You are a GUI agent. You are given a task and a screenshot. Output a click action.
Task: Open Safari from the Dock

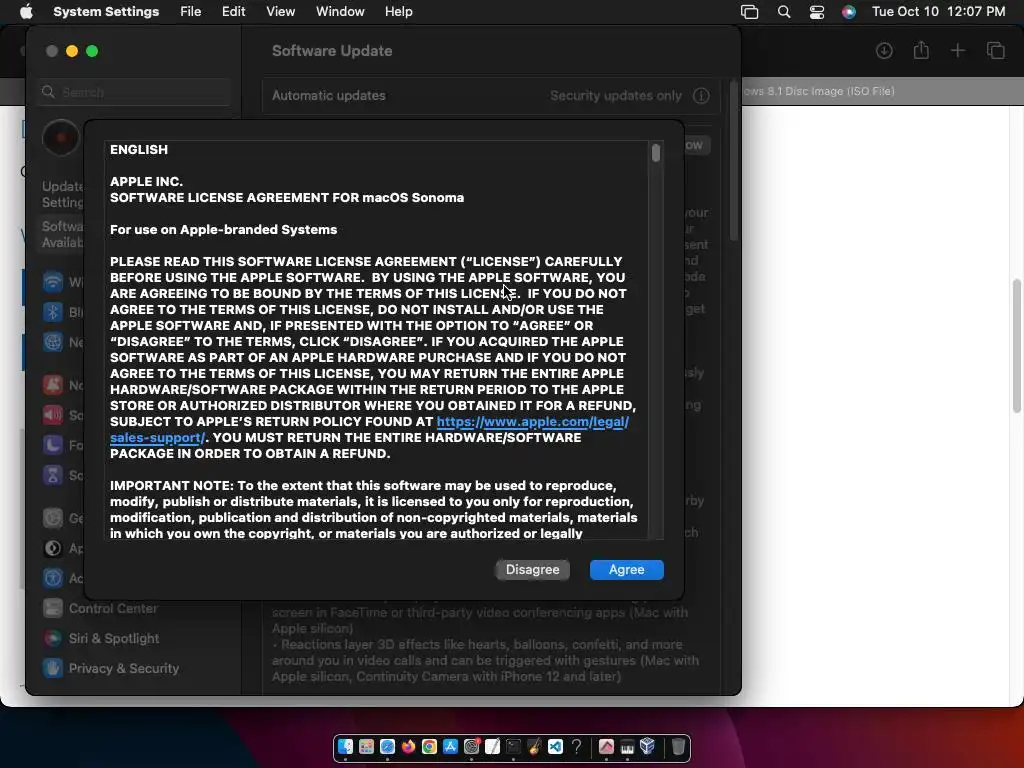coord(387,746)
